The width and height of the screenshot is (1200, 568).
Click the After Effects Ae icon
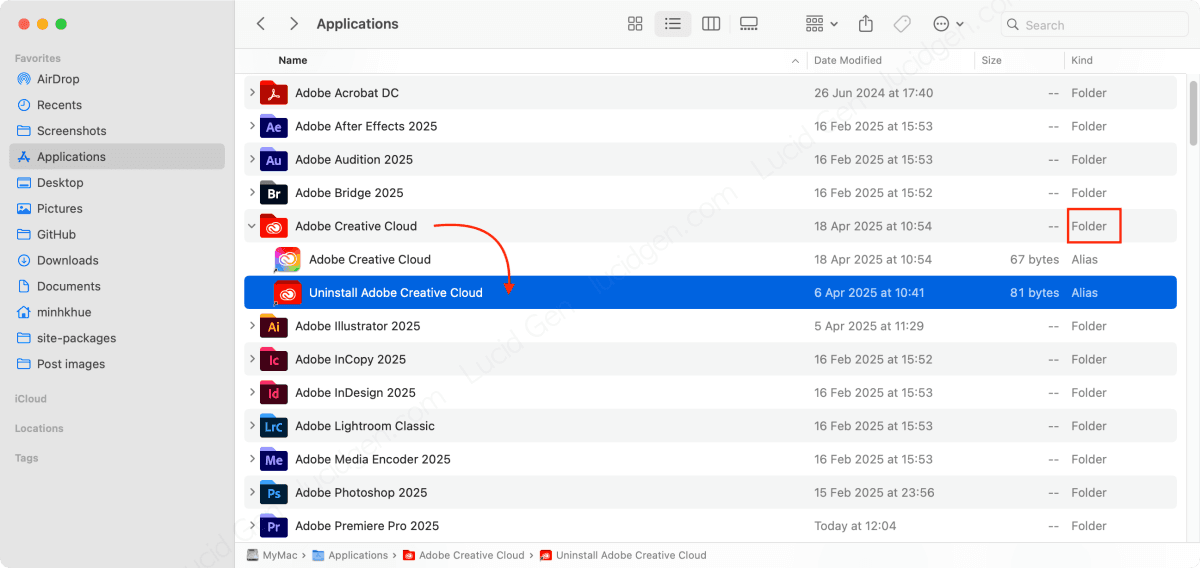[x=273, y=126]
